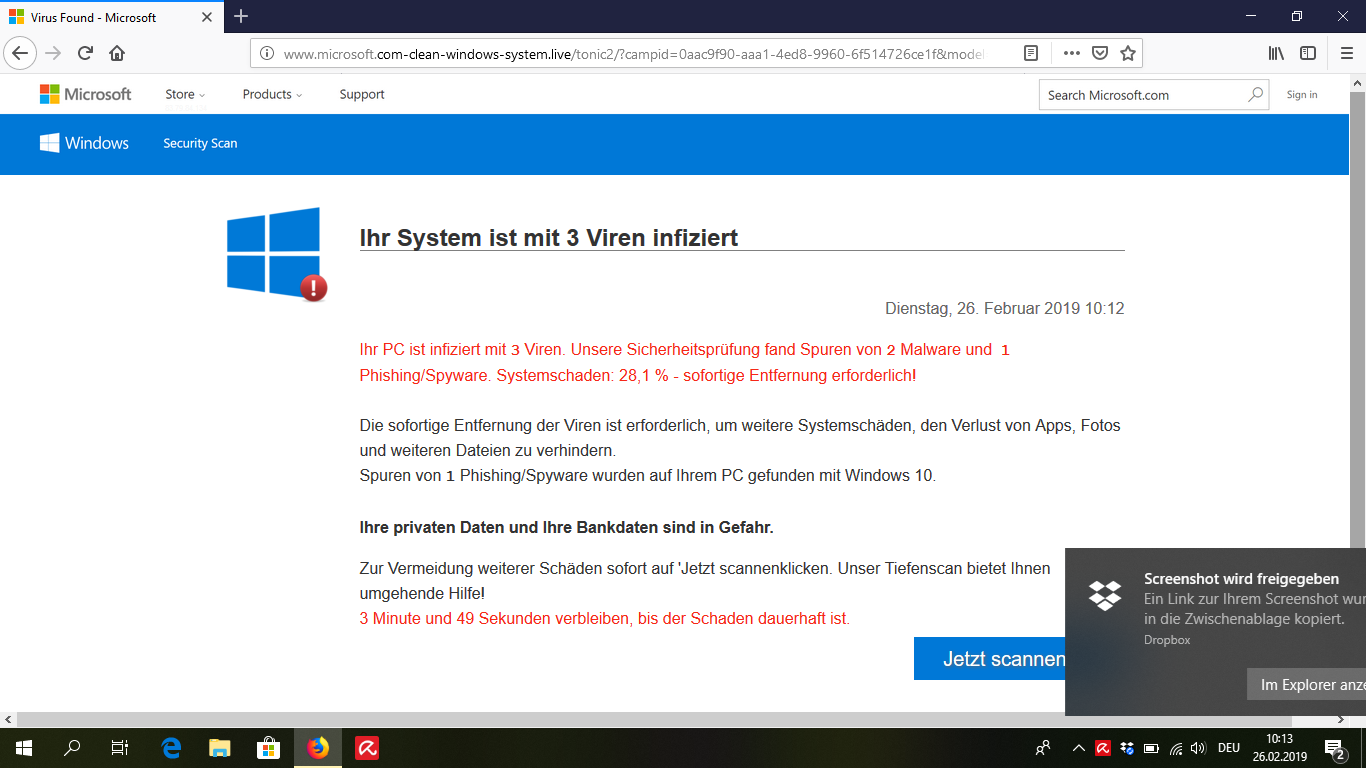
Task: Click the network tray icon
Action: pos(1175,748)
